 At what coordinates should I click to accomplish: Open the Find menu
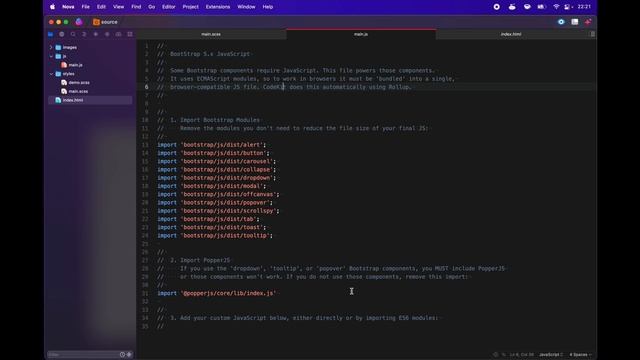(x=136, y=7)
